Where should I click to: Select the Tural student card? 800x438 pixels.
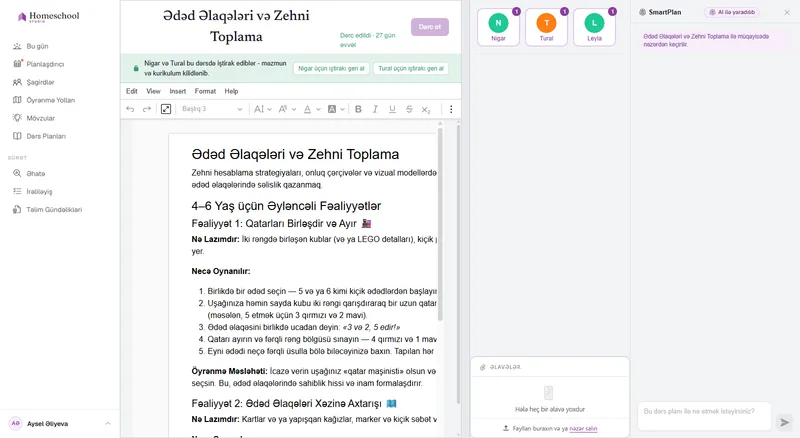[546, 28]
